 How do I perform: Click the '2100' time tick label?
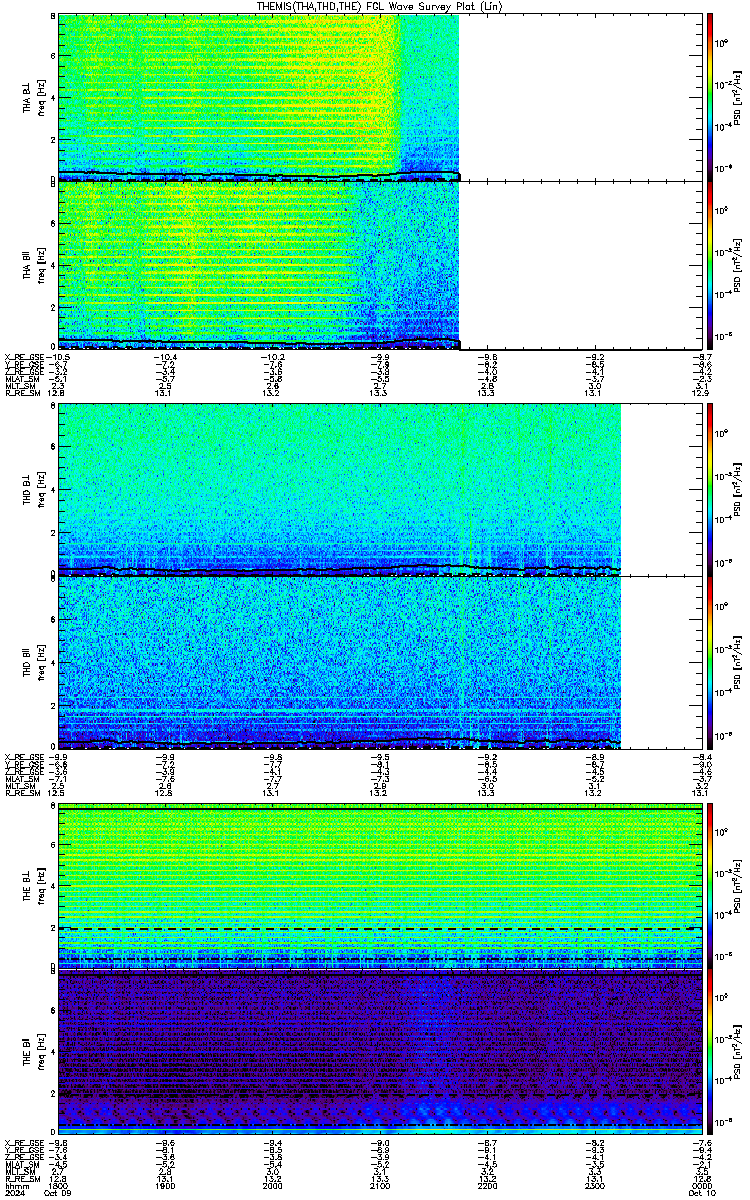coord(379,1187)
